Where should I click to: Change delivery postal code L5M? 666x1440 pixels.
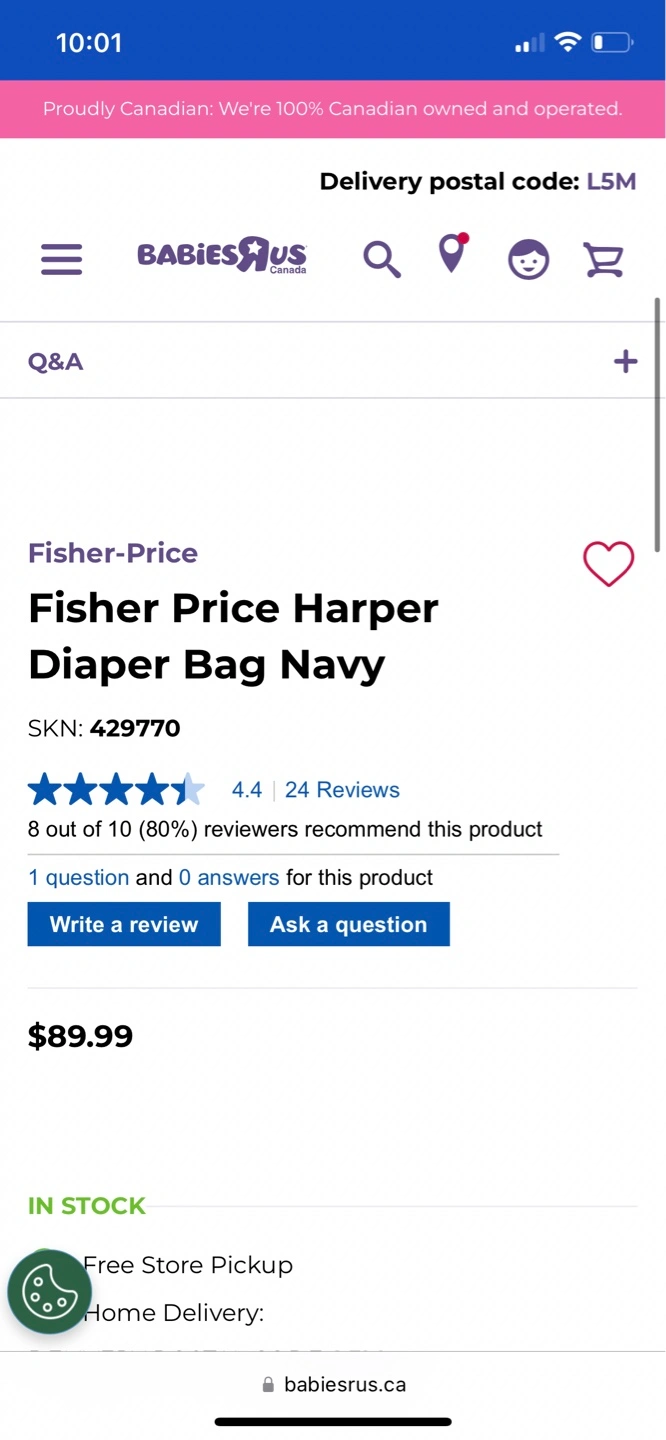[611, 182]
